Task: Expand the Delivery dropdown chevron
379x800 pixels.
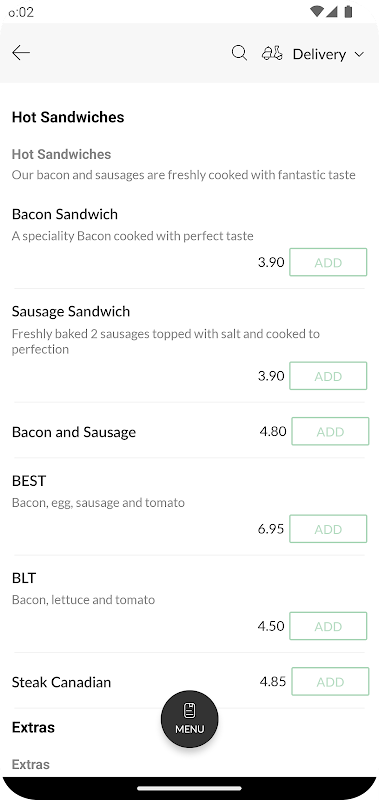Action: tap(359, 54)
